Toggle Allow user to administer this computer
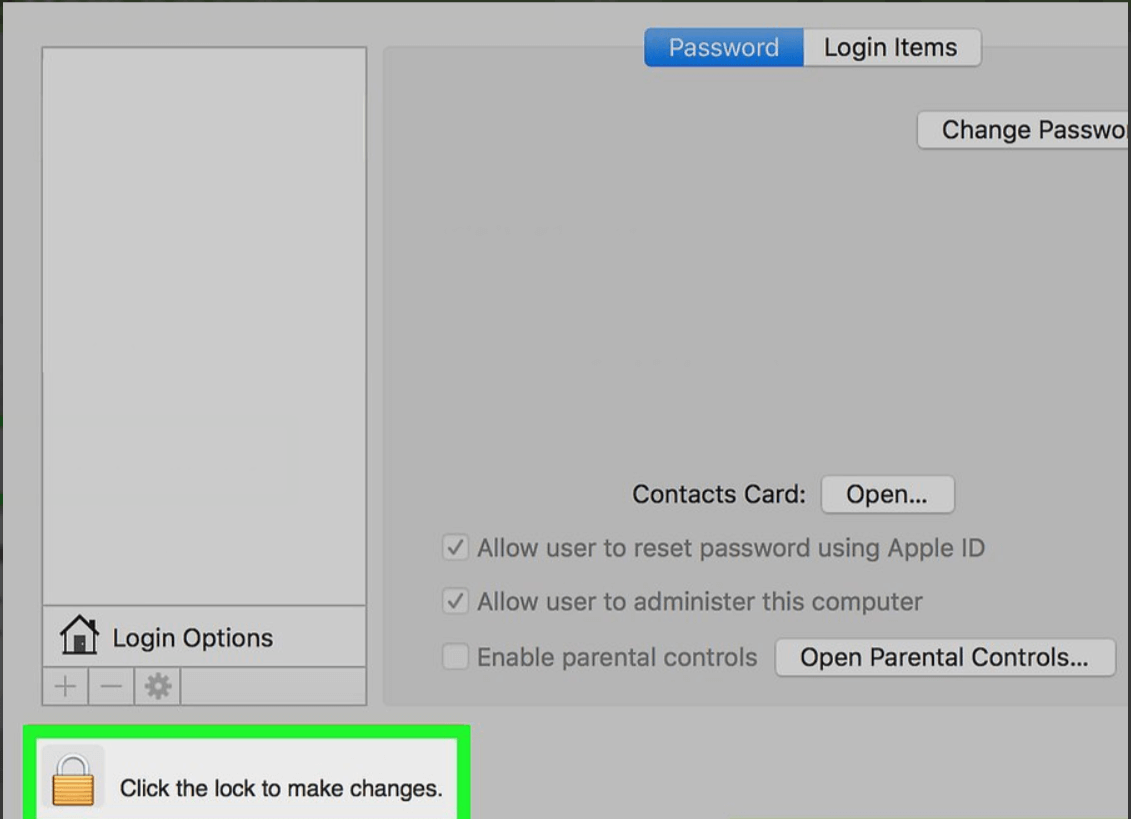Image resolution: width=1131 pixels, height=819 pixels. tap(455, 601)
